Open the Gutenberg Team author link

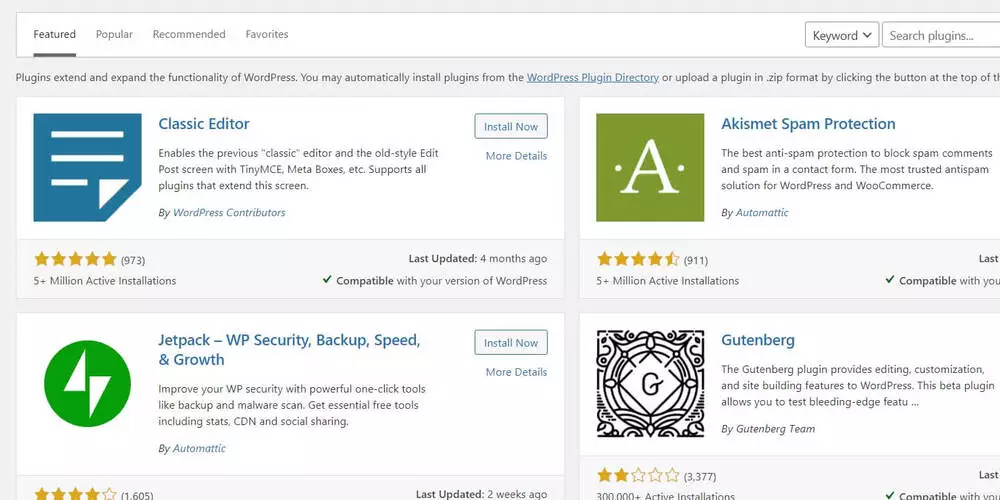(776, 429)
